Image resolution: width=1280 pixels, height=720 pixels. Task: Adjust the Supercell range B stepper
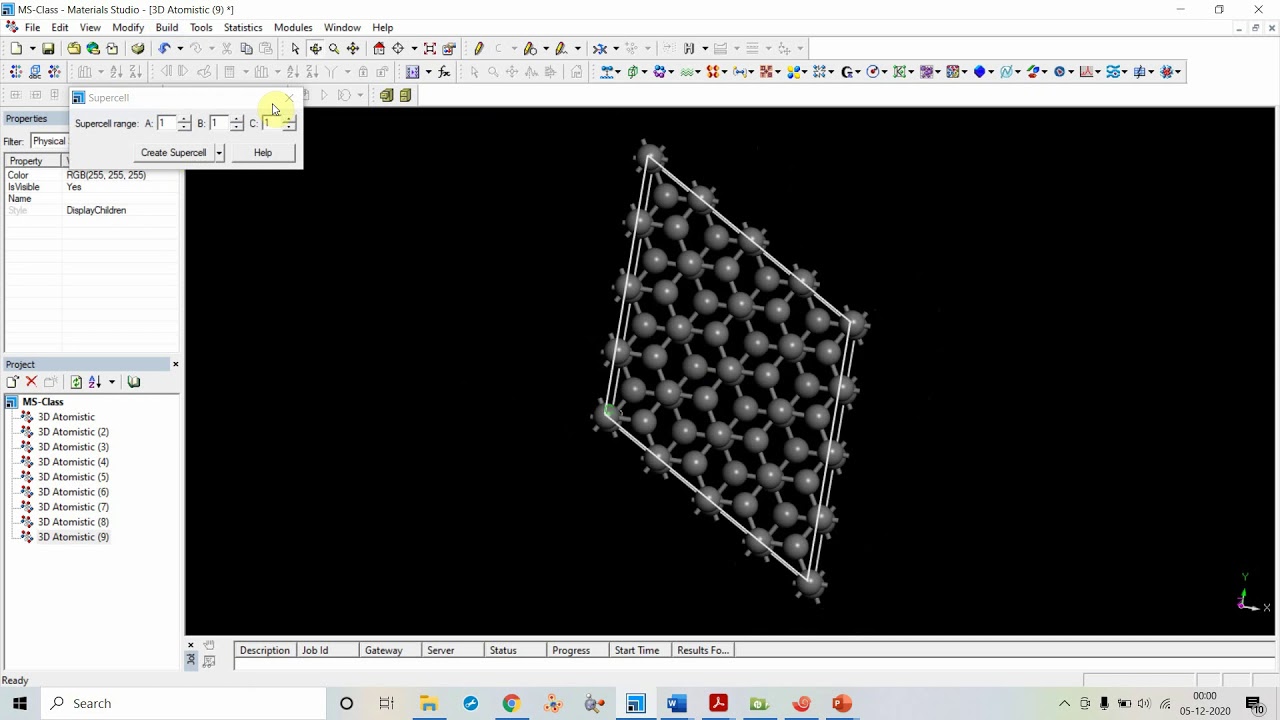coord(236,123)
